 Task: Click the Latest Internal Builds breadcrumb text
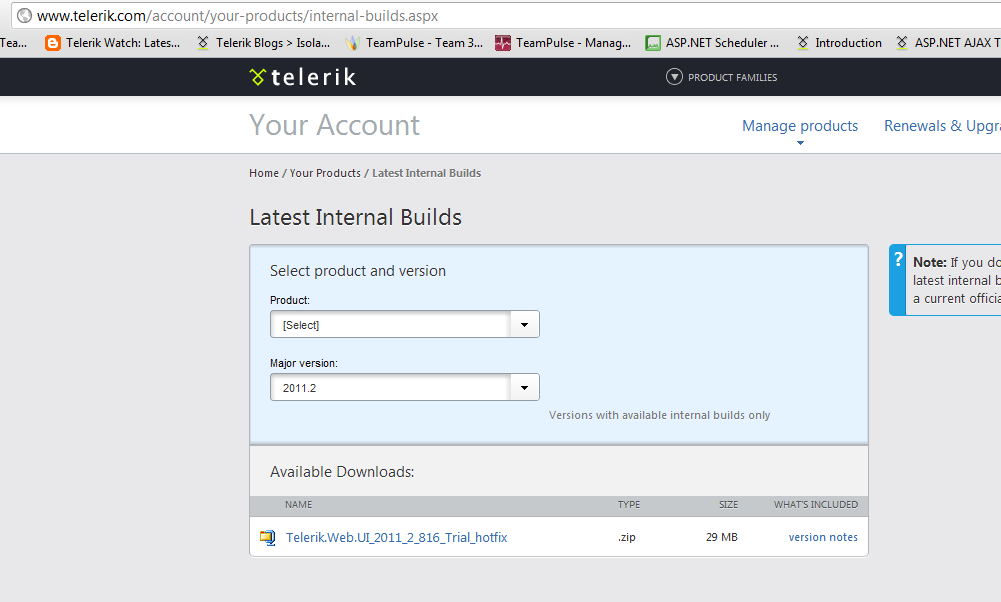426,173
